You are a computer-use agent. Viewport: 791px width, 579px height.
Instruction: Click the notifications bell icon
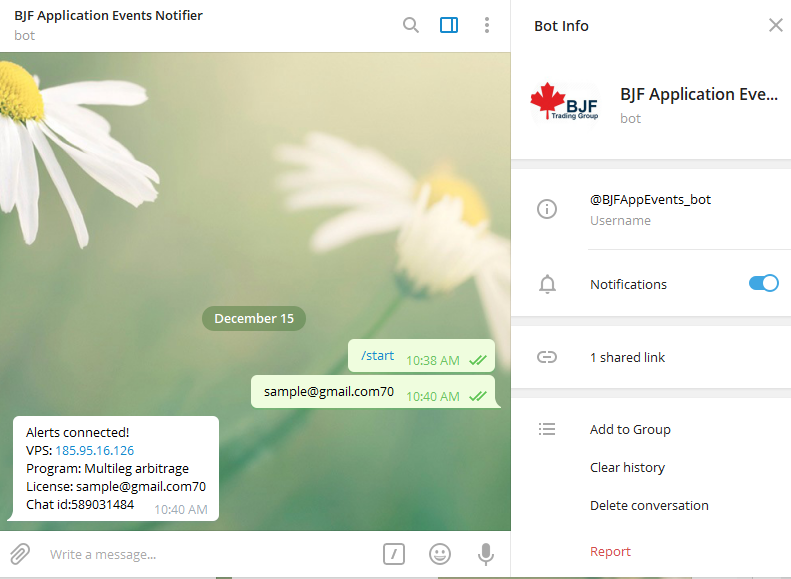pyautogui.click(x=547, y=284)
